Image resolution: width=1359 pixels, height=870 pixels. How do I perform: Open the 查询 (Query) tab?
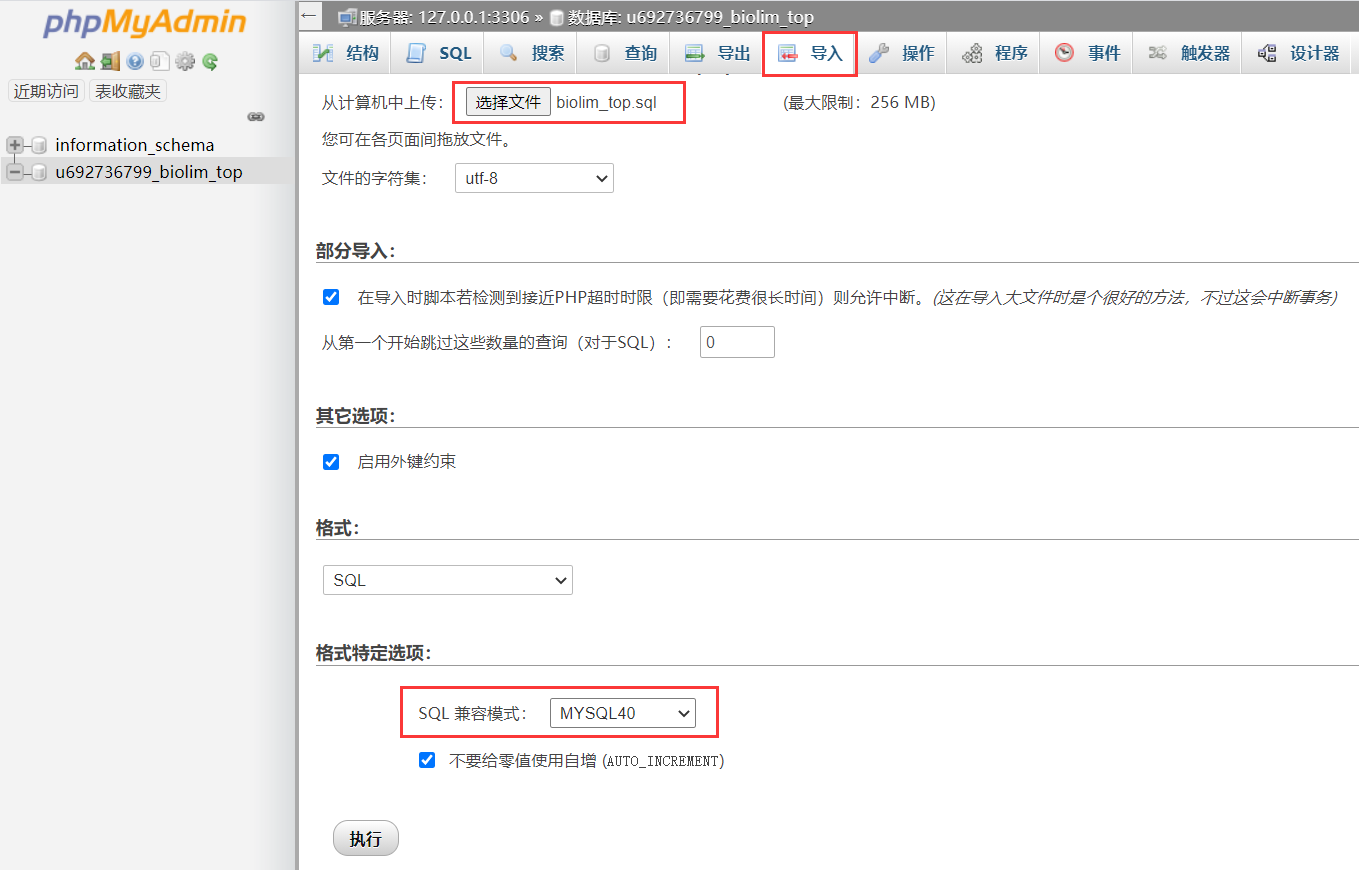click(x=624, y=53)
